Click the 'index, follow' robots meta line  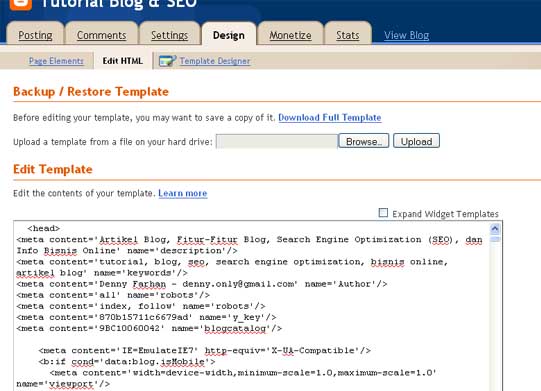[x=141, y=306]
